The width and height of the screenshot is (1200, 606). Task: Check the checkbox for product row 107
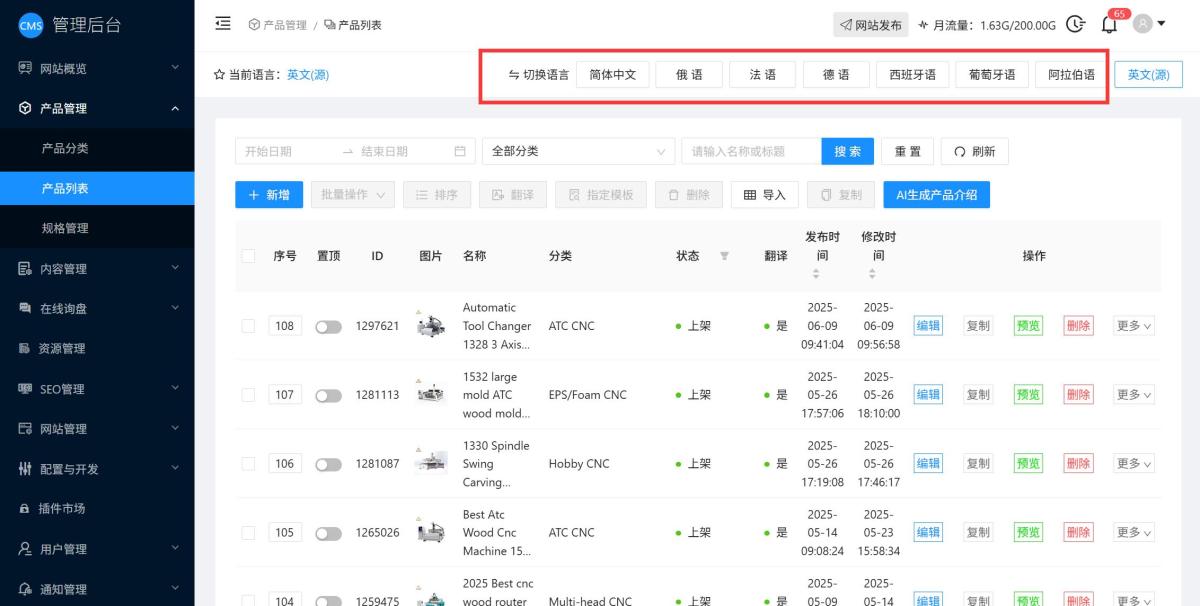point(248,395)
